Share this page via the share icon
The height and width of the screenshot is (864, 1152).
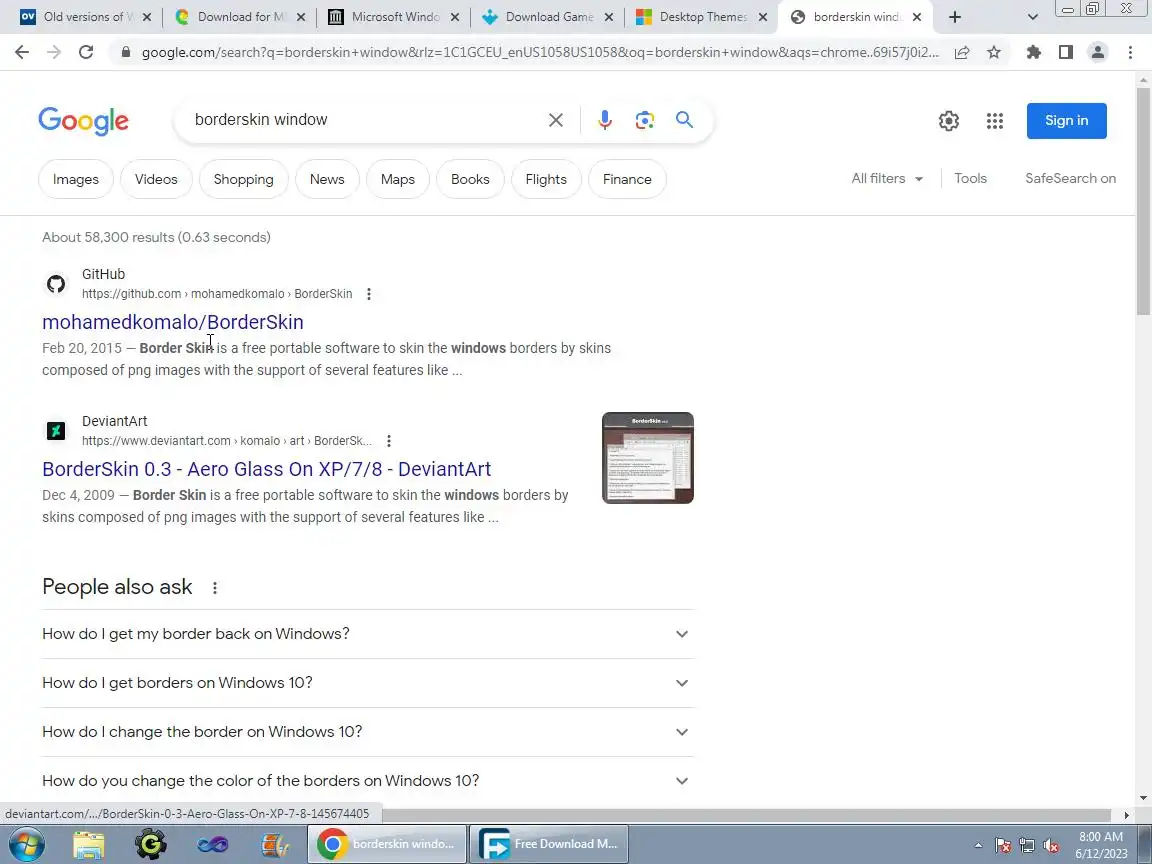[x=962, y=52]
